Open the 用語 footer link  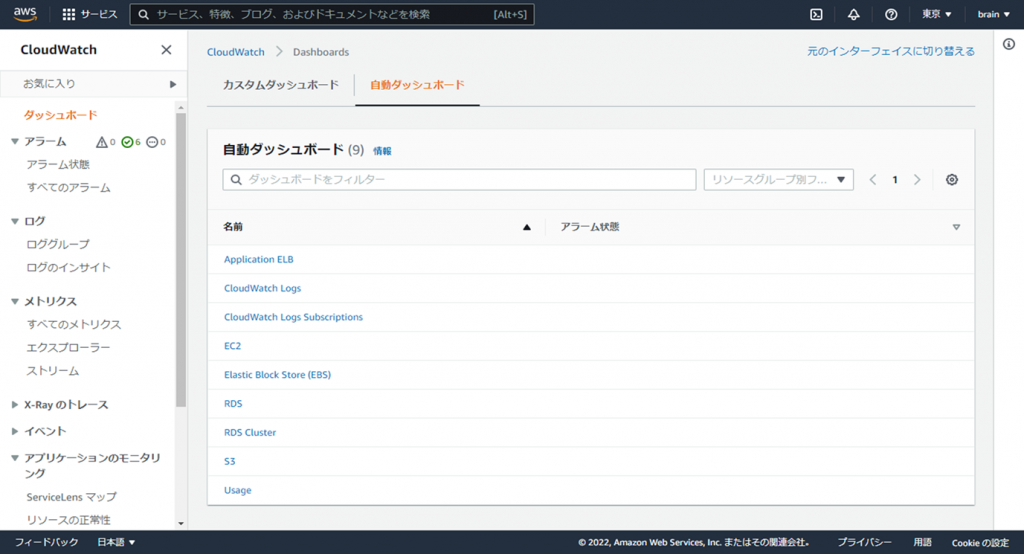(922, 542)
